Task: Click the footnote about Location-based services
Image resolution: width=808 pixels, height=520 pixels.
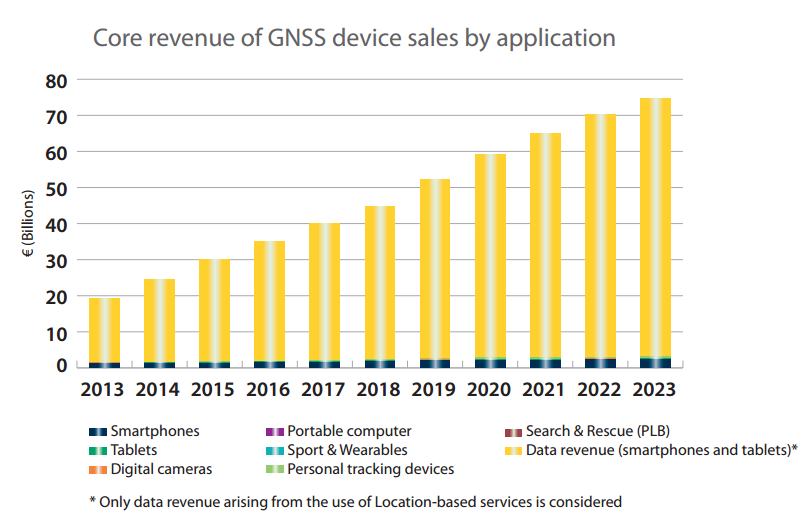Action: point(355,501)
